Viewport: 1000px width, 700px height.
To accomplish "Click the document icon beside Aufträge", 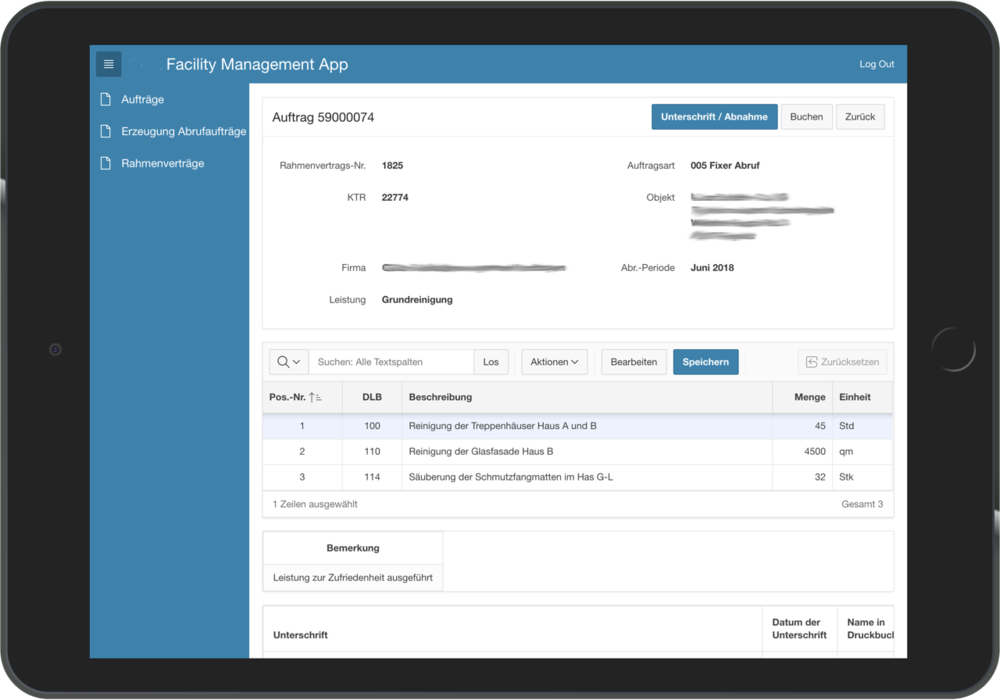I will click(105, 99).
